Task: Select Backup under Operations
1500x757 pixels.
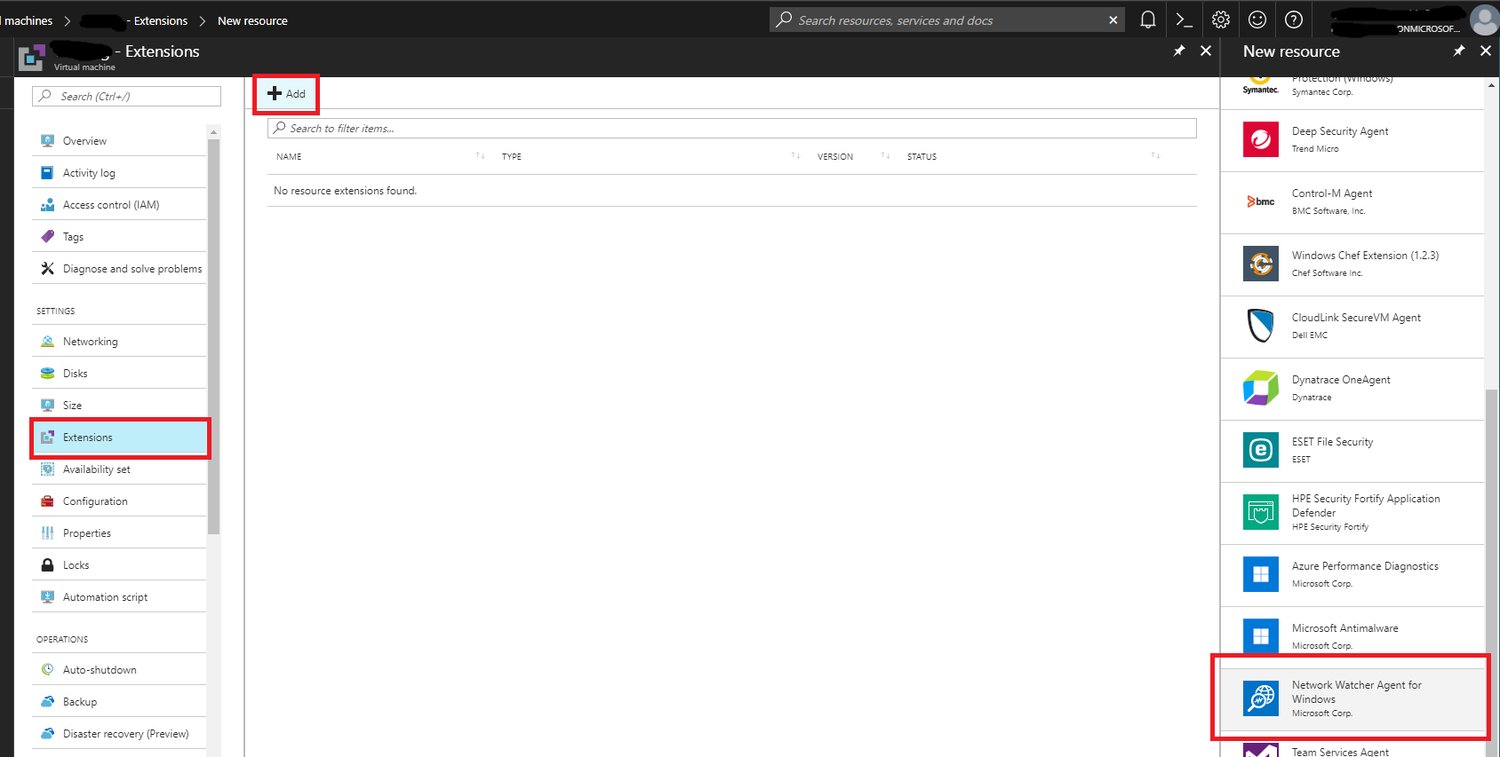Action: coord(79,701)
